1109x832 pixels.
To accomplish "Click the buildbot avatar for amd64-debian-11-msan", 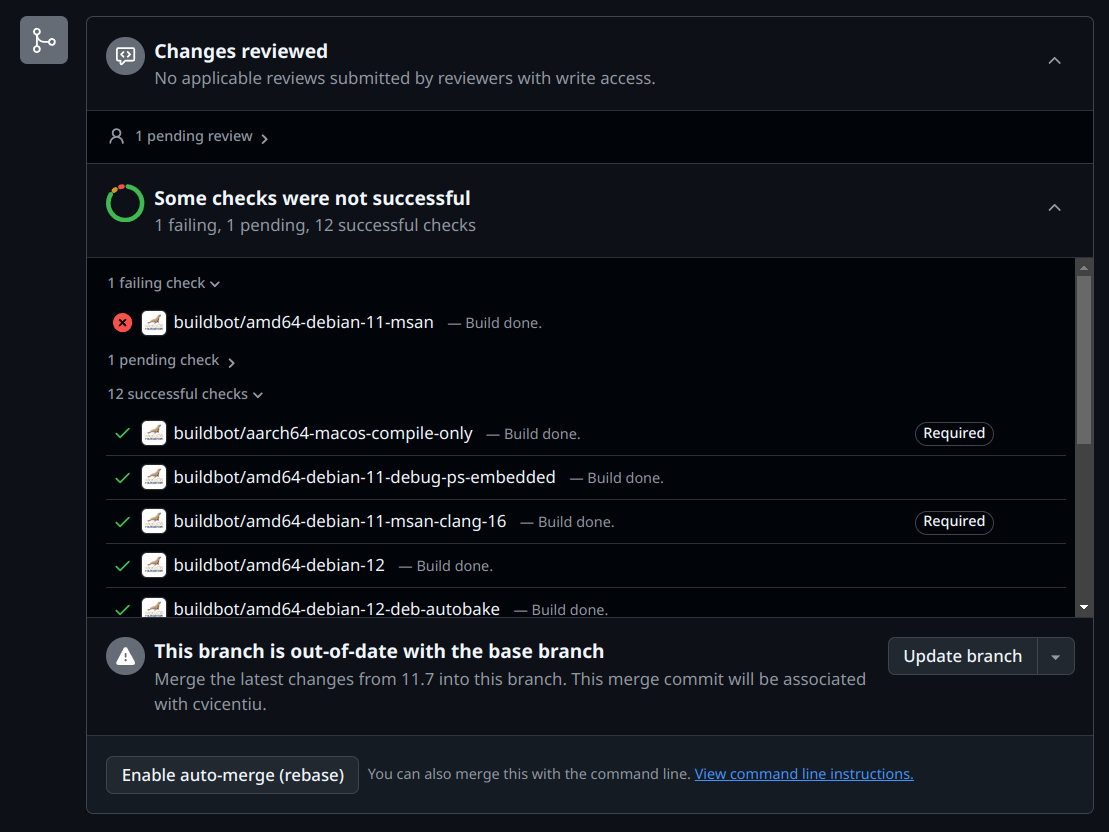I will point(154,323).
